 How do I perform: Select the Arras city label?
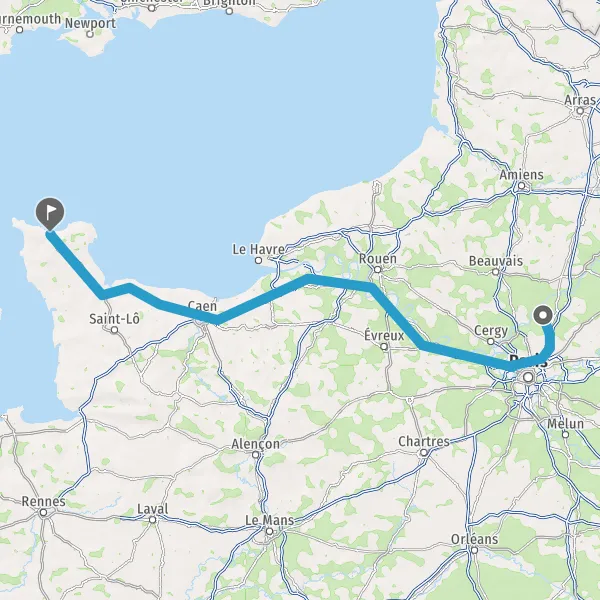tap(580, 100)
